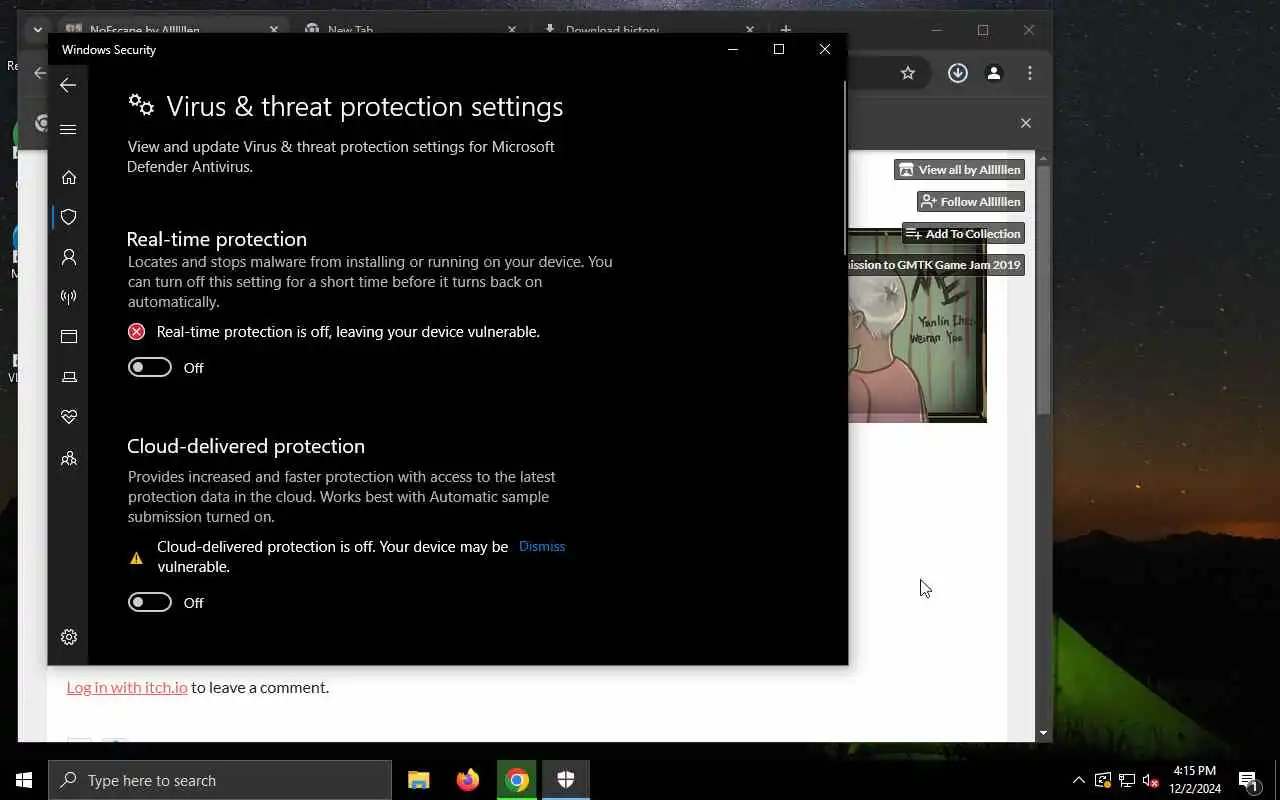
Task: Click the scroll down arrow in Chrome's scrollbar
Action: pos(1043,733)
